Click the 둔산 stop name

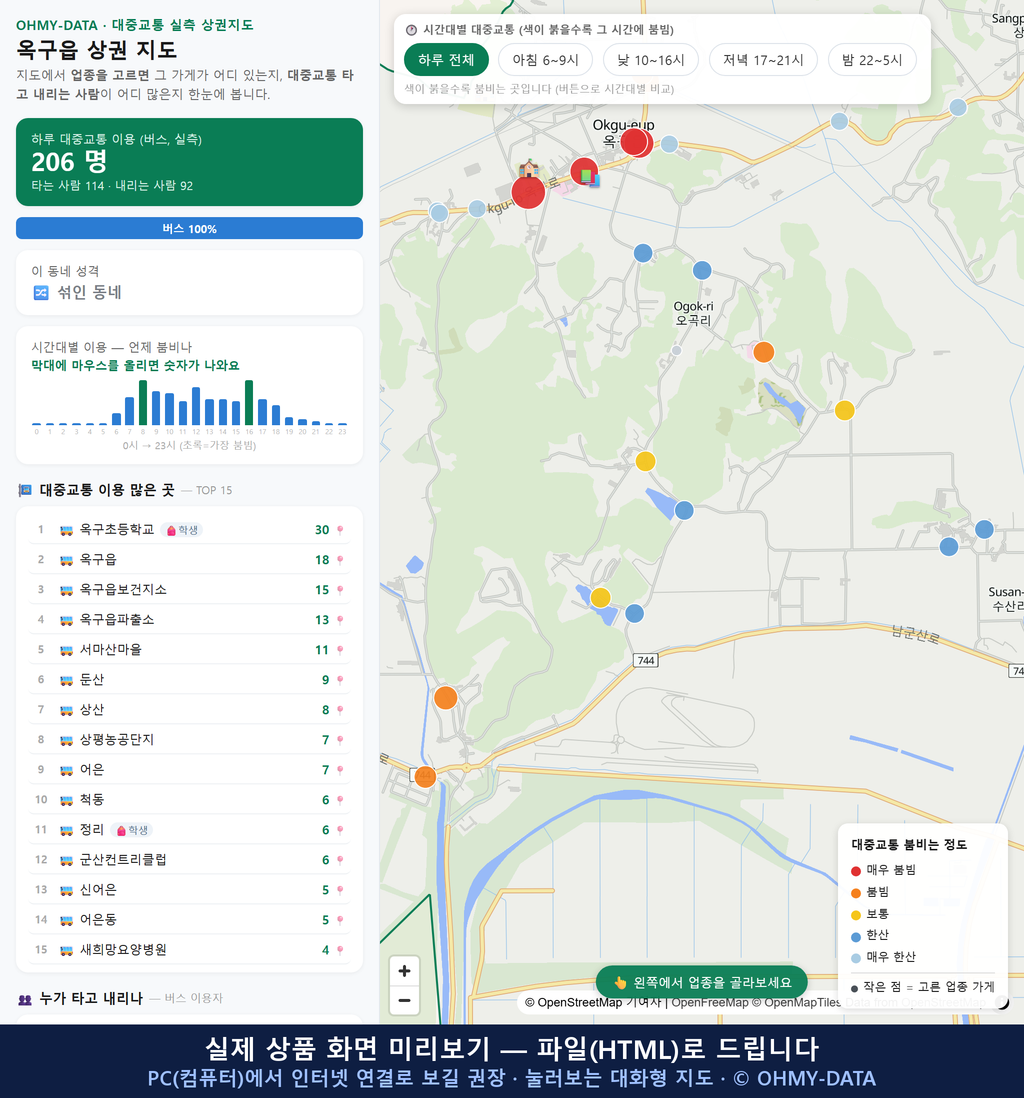pos(92,680)
